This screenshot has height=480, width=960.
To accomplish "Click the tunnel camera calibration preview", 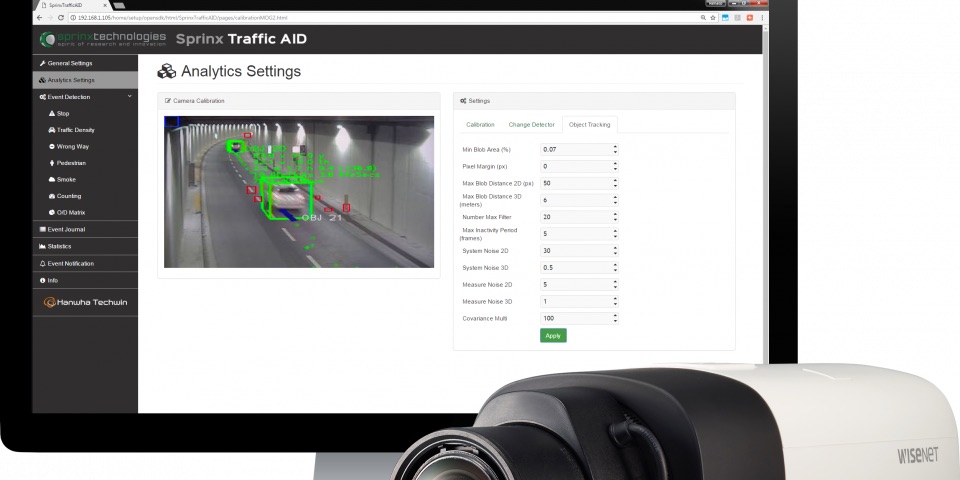I will [299, 192].
